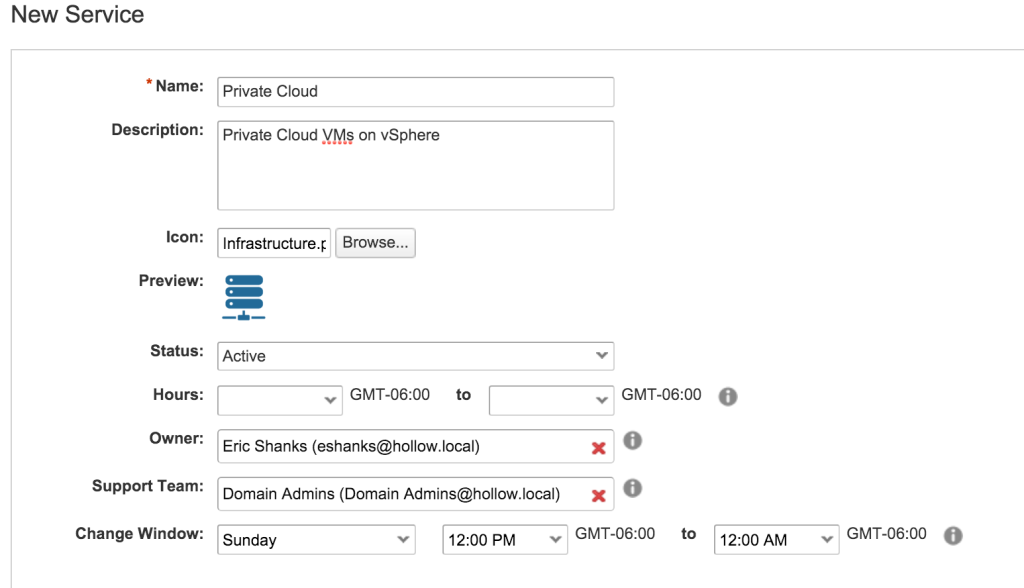This screenshot has width=1024, height=588.
Task: Click the Change Window info icon
Action: tap(953, 535)
